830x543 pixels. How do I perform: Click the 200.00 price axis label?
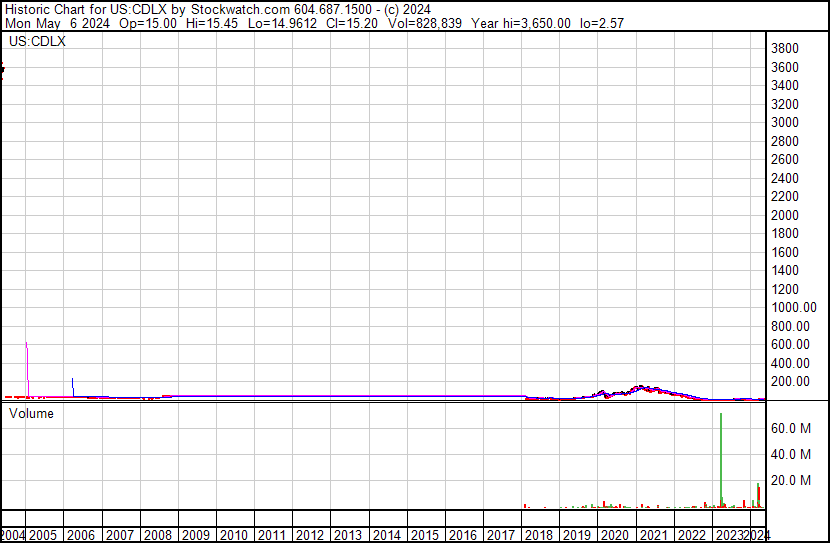(x=790, y=382)
